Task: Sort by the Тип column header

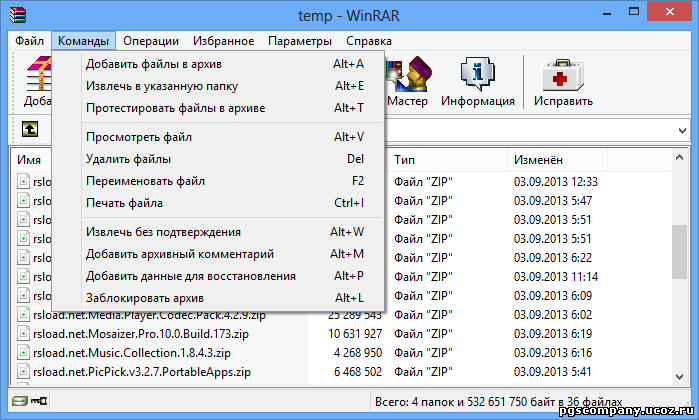Action: 447,160
